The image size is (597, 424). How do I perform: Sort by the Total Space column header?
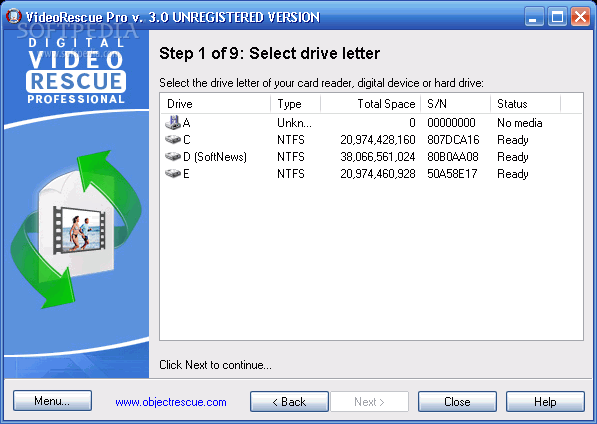[370, 104]
